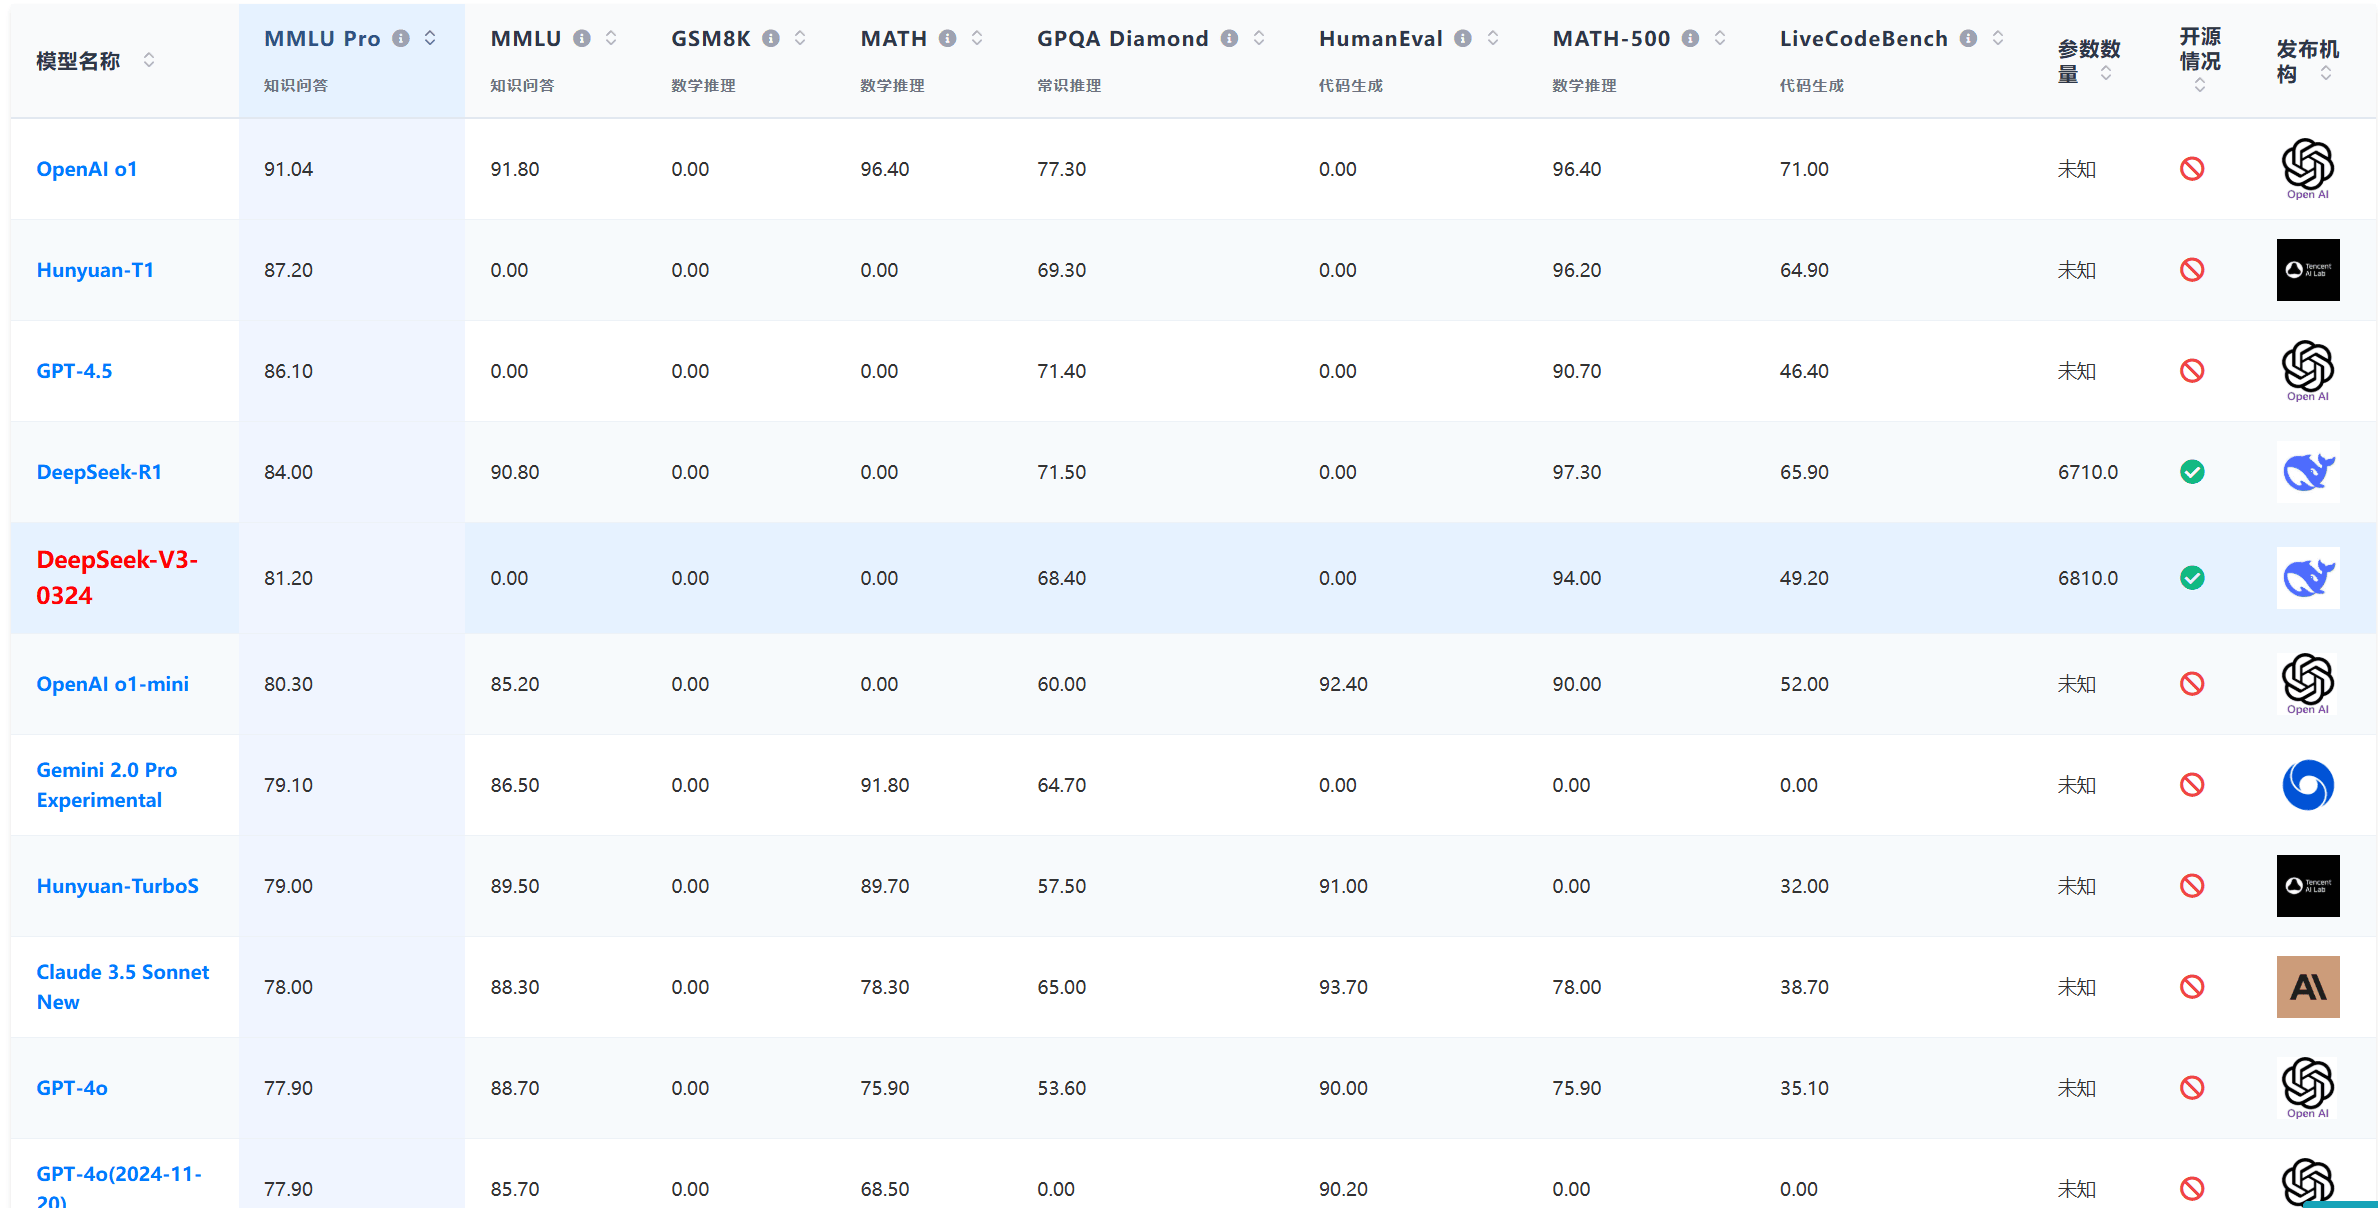Open the GPT-4o model link
Viewport: 2378px width, 1208px height.
[x=72, y=1088]
